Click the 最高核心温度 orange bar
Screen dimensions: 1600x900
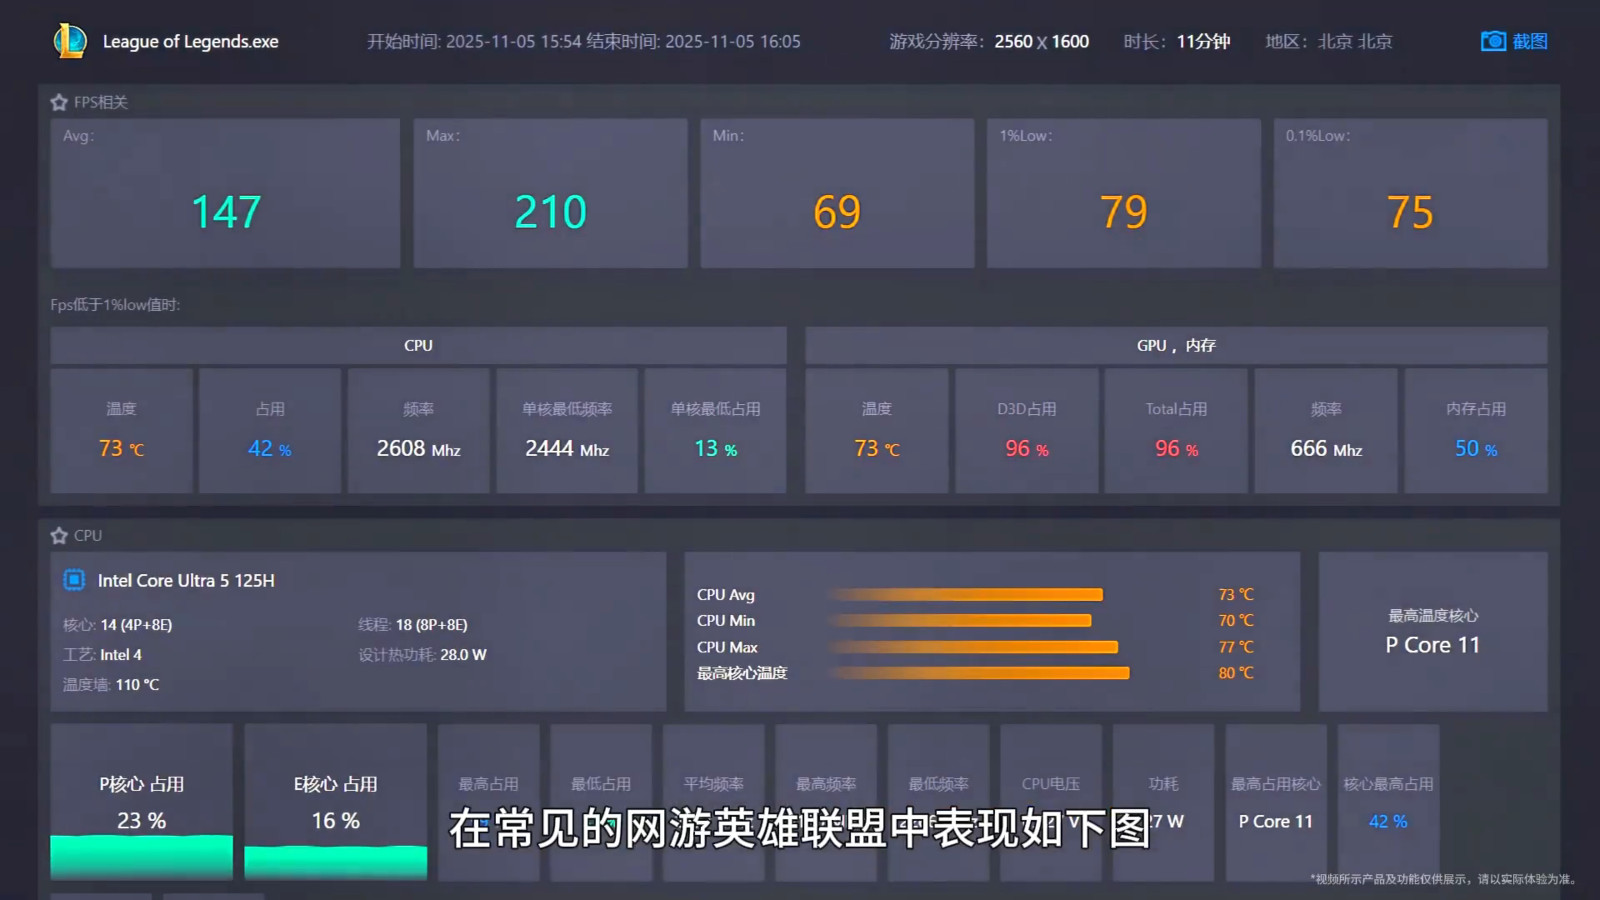[x=980, y=673]
